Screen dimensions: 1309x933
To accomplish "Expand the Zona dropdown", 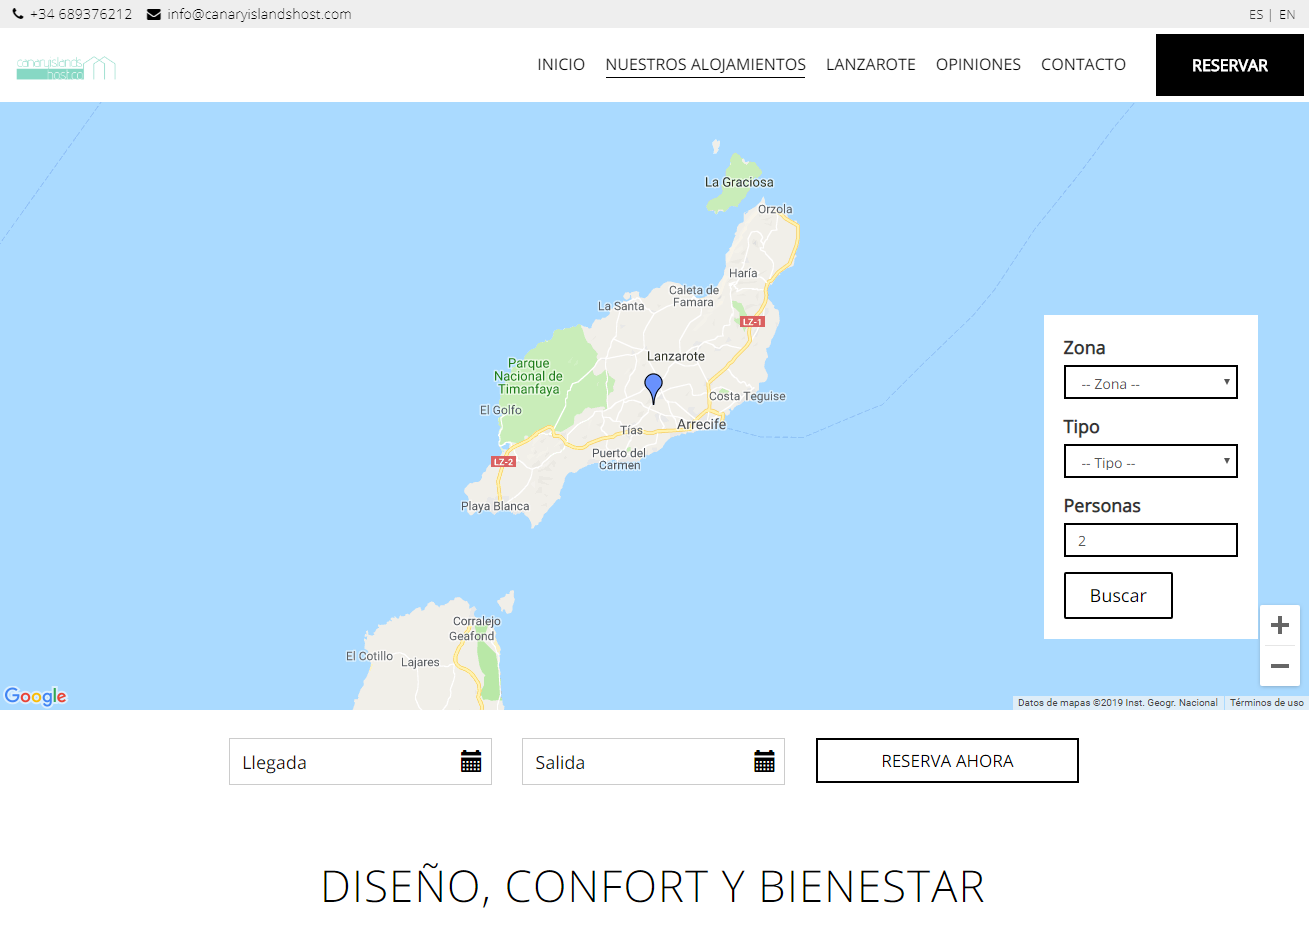I will tap(1150, 382).
